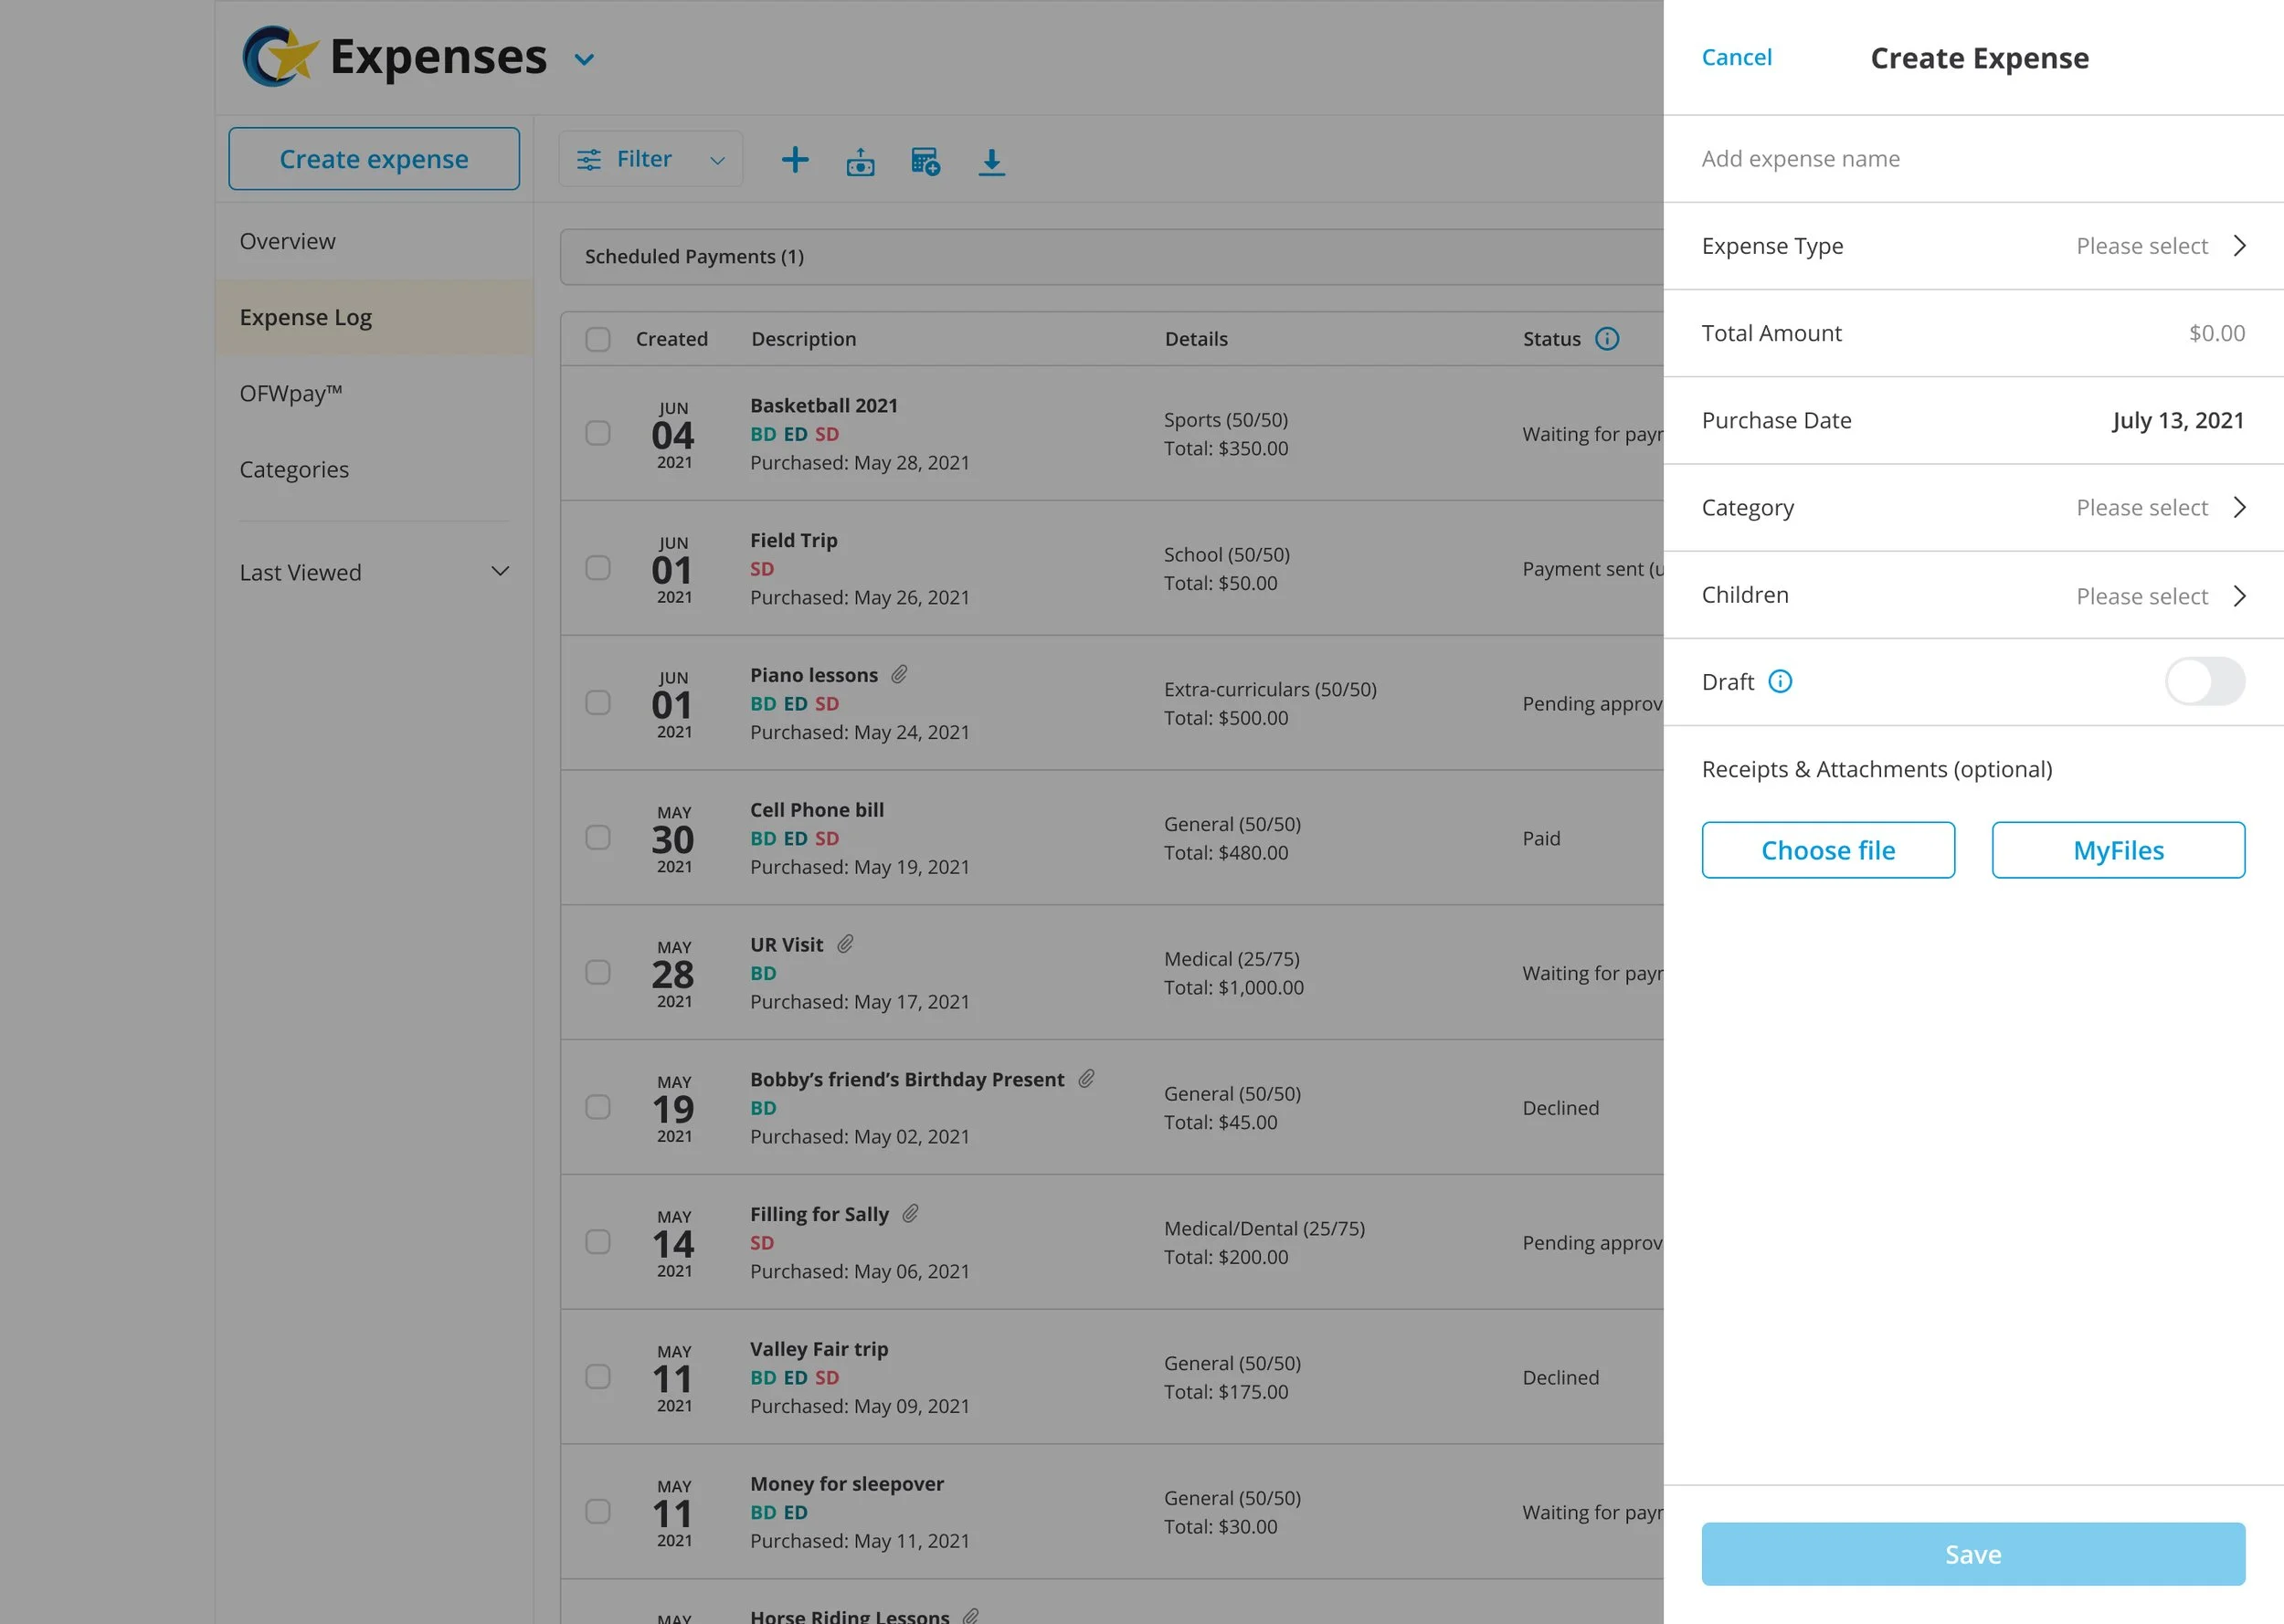Click the send payment icon in toolbar
This screenshot has width=2284, height=1624.
click(x=860, y=161)
